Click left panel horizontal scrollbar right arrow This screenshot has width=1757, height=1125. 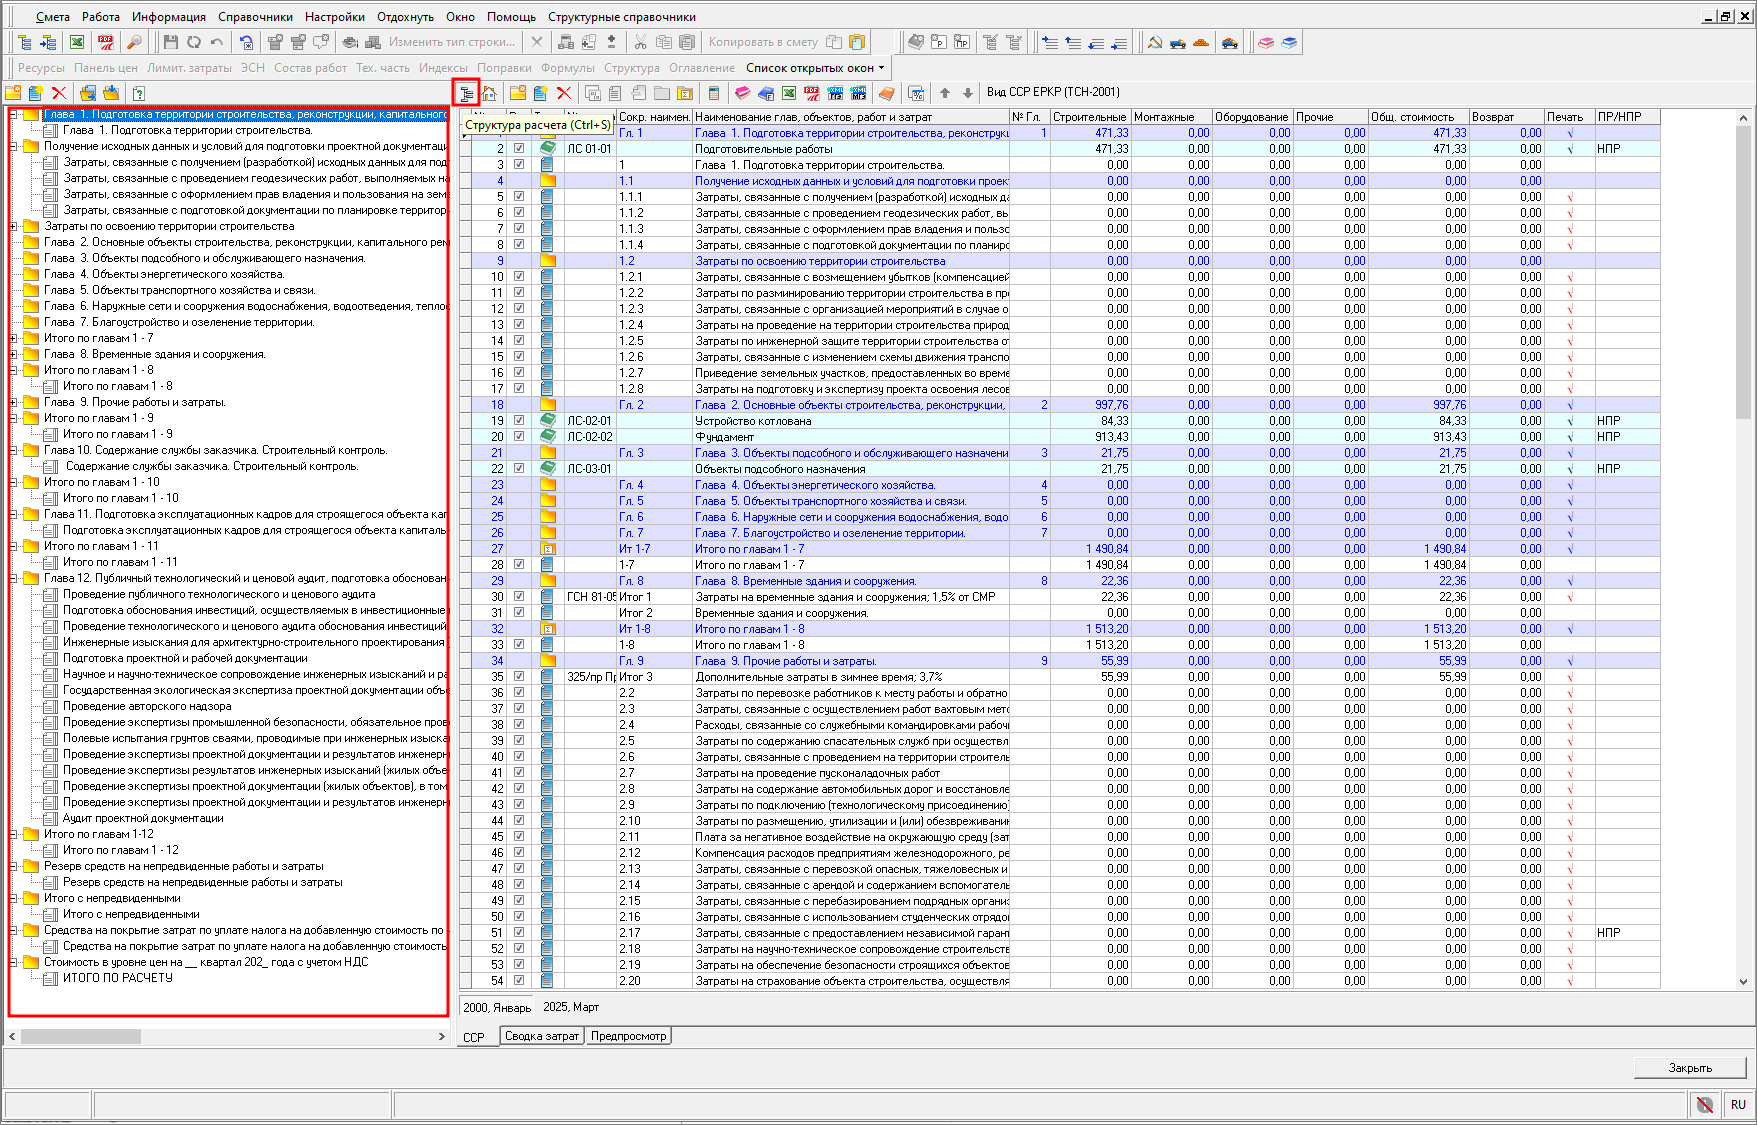coord(442,1037)
